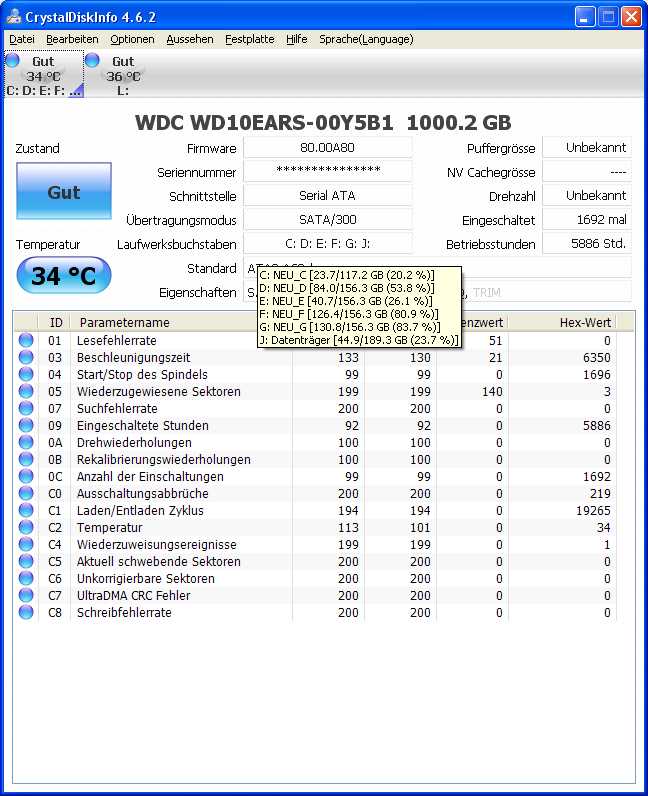The height and width of the screenshot is (796, 648).
Task: Click the Betriebsstunden 5886 Std. field
Action: point(587,244)
